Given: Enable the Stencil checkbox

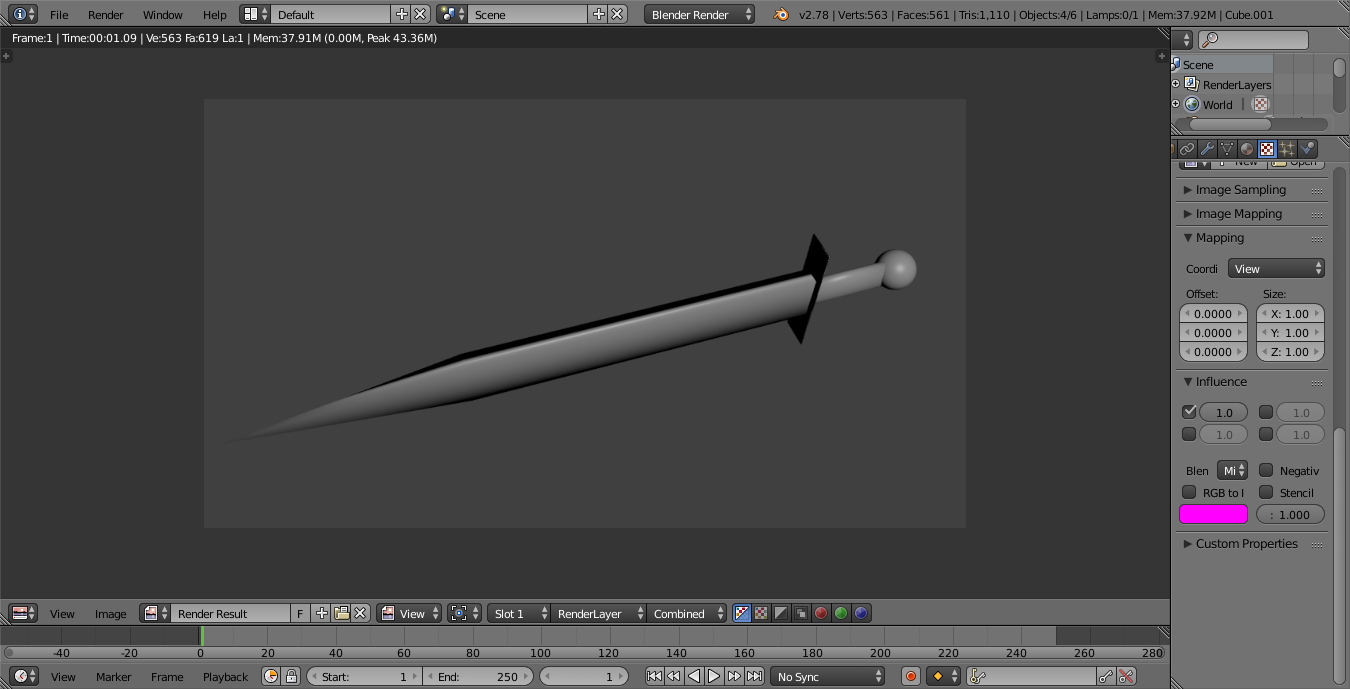Looking at the screenshot, I should (1266, 492).
